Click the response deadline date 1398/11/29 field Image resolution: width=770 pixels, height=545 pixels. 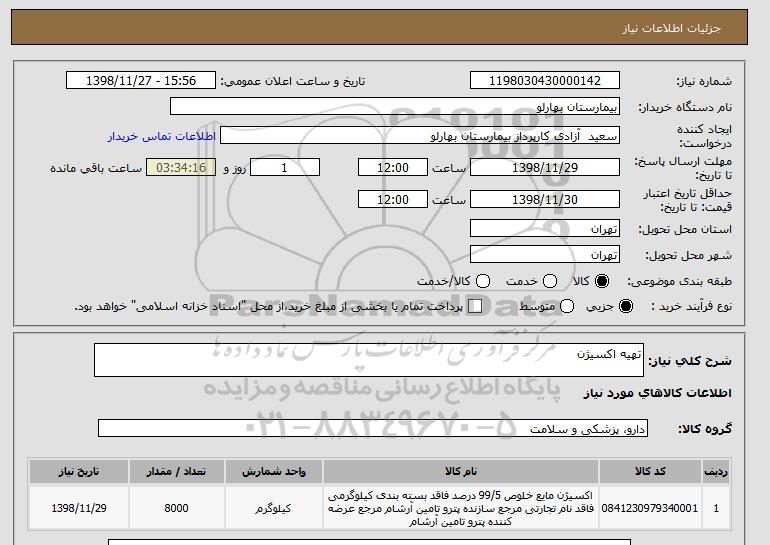545,167
